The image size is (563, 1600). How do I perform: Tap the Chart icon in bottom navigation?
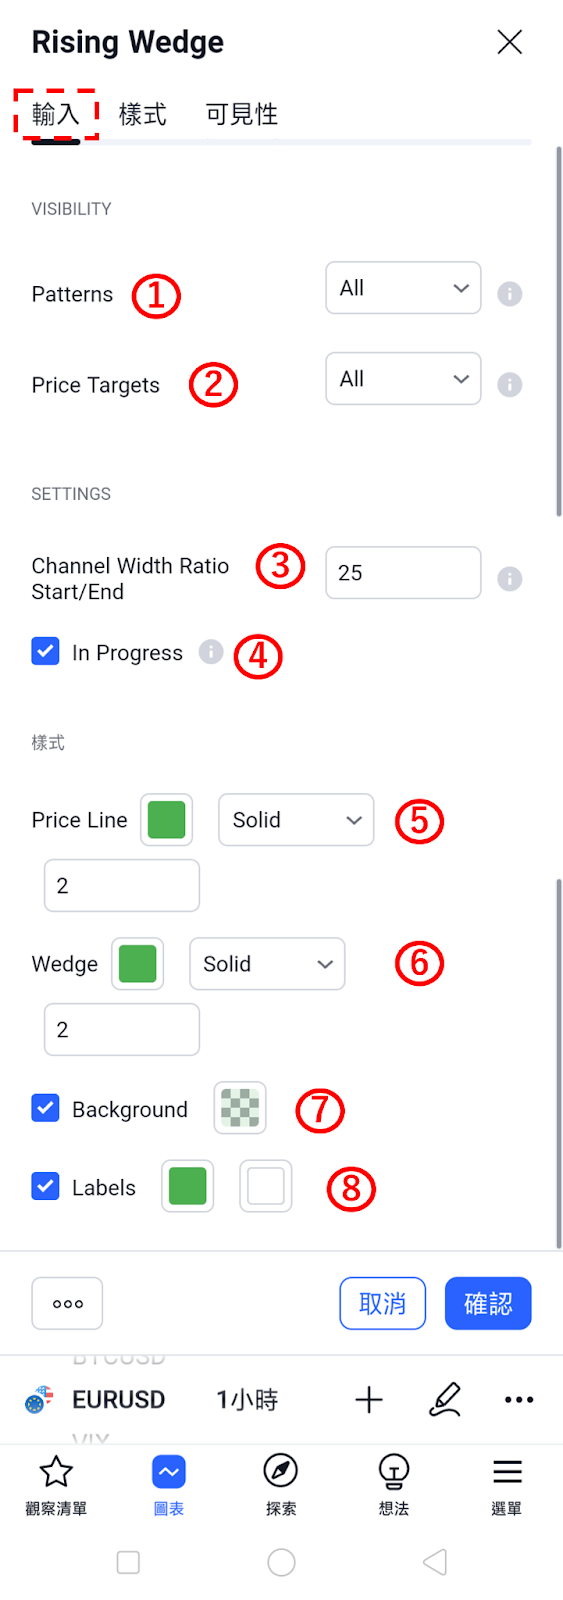168,1472
